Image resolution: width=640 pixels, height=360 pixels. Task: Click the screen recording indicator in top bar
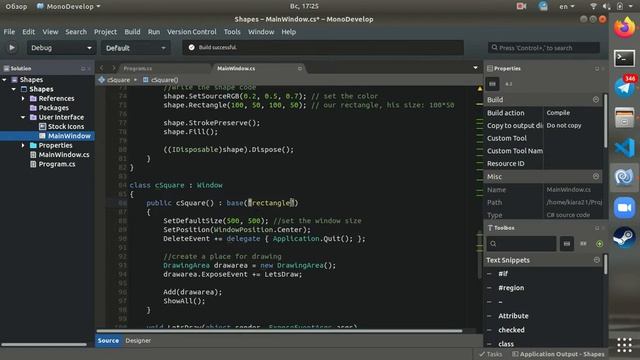521,6
